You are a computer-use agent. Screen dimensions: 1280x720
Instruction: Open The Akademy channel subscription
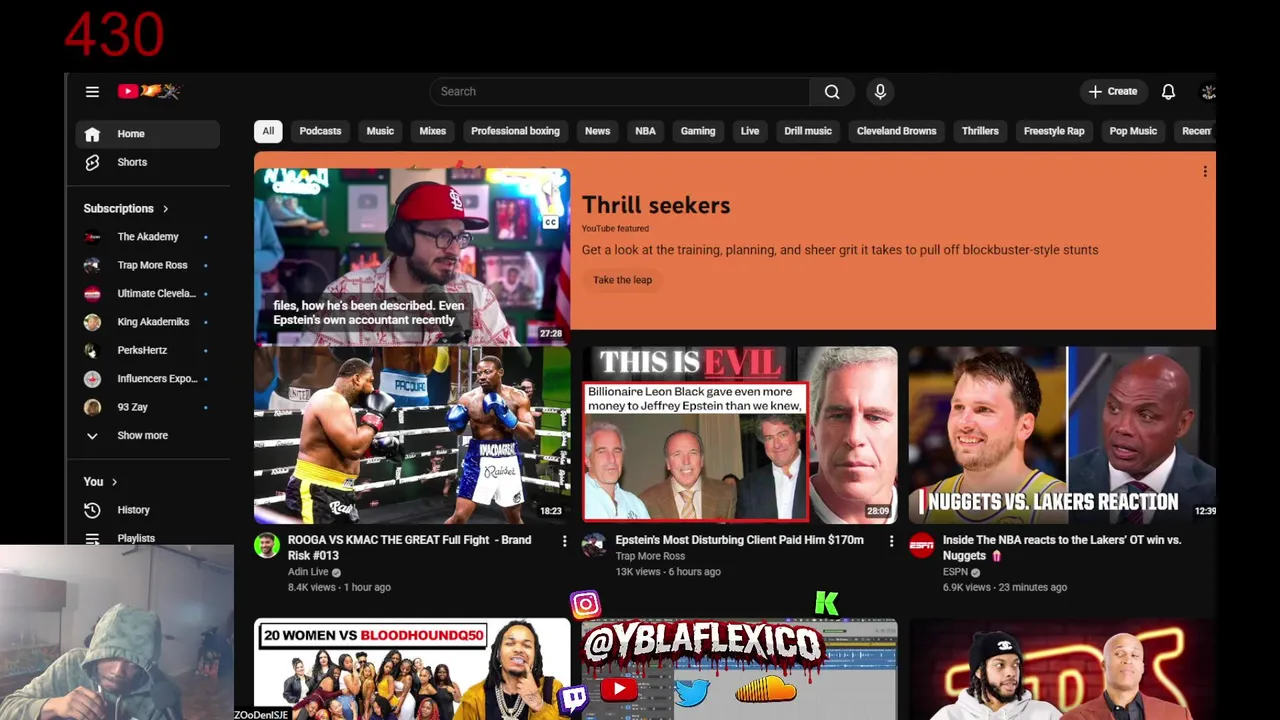pos(147,237)
